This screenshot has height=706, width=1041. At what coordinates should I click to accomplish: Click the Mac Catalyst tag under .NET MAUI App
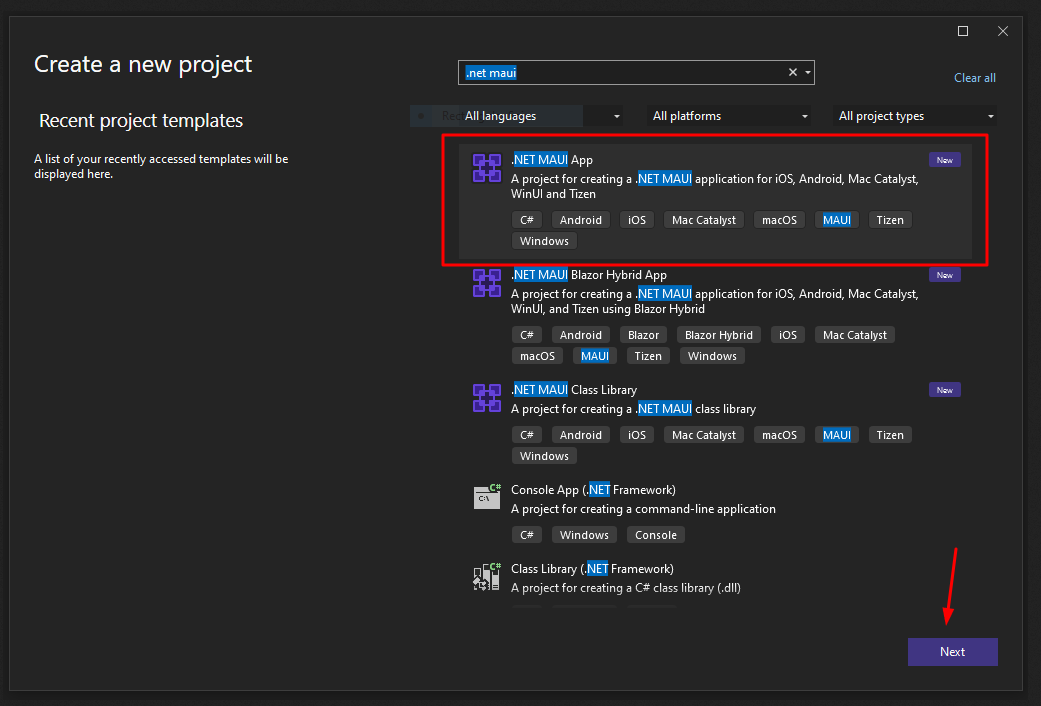coord(704,220)
